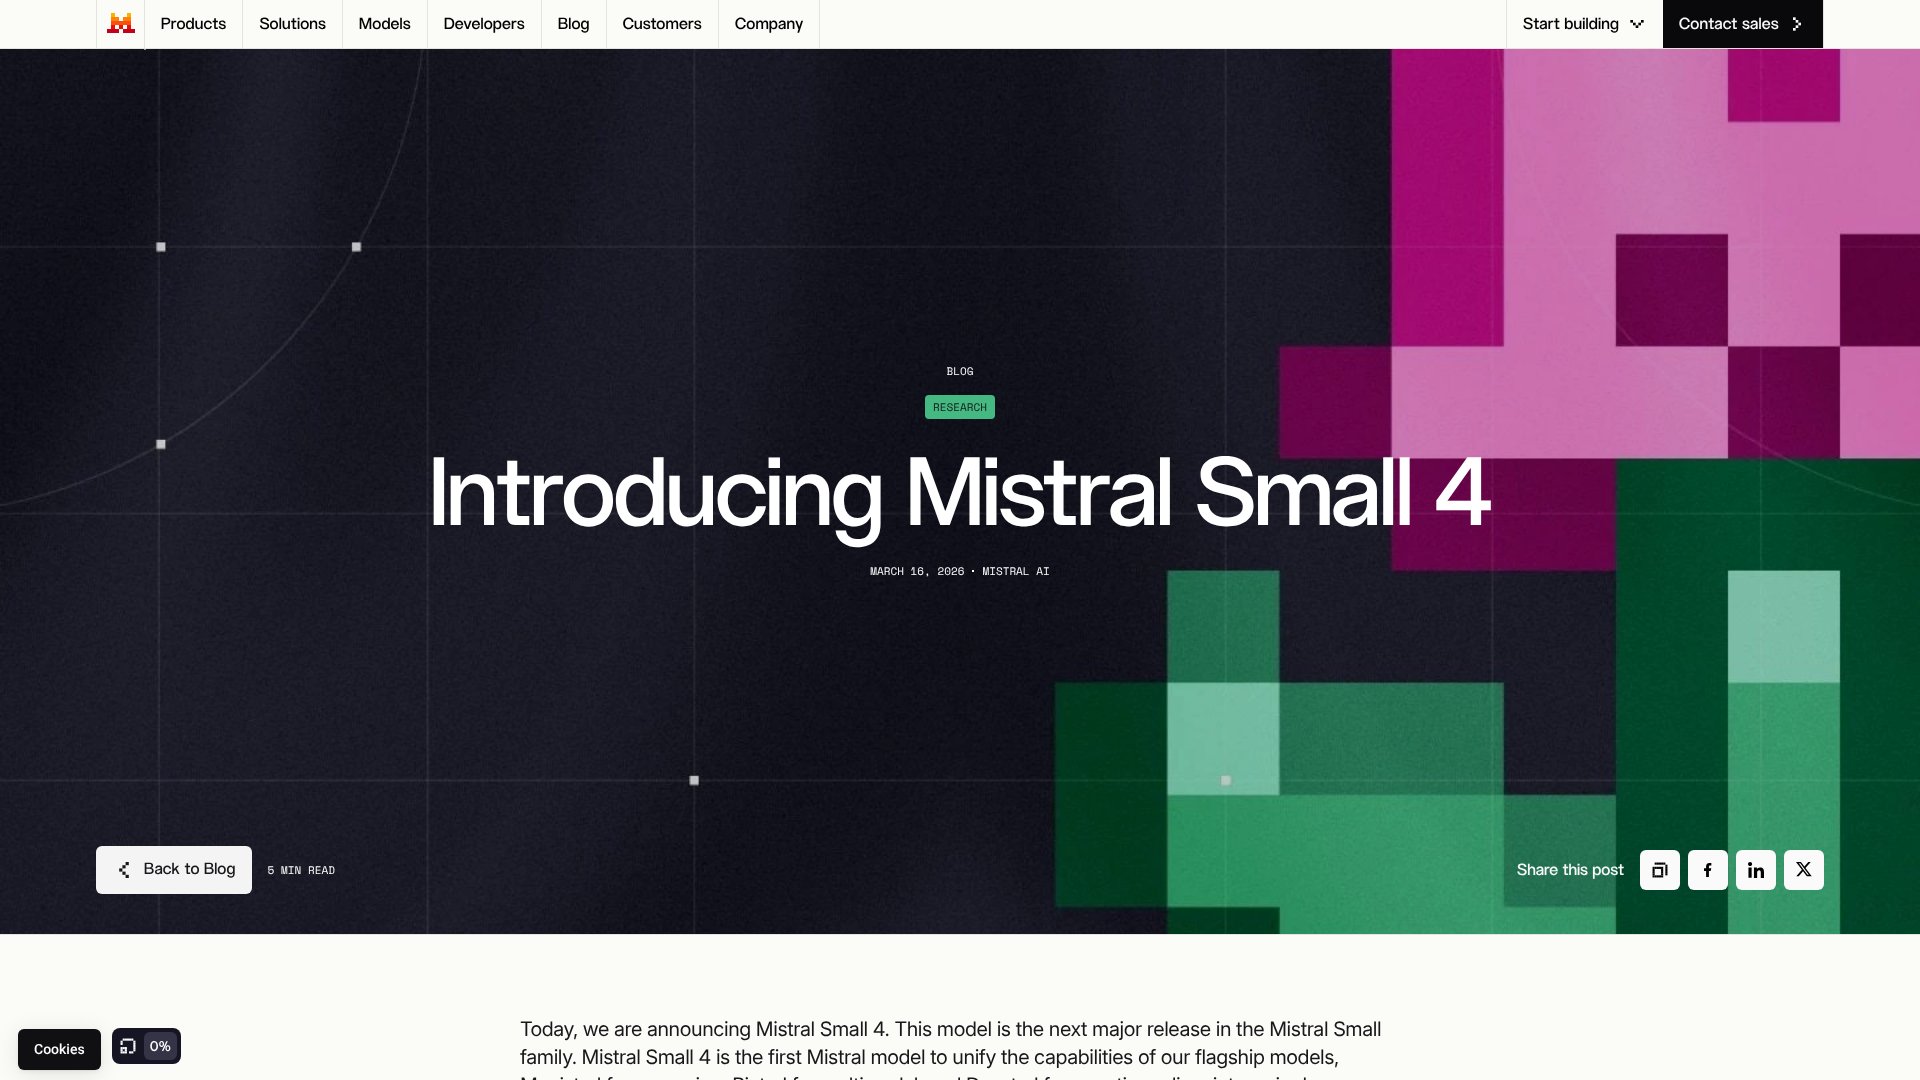
Task: Click the BLOG label above the title
Action: 960,371
